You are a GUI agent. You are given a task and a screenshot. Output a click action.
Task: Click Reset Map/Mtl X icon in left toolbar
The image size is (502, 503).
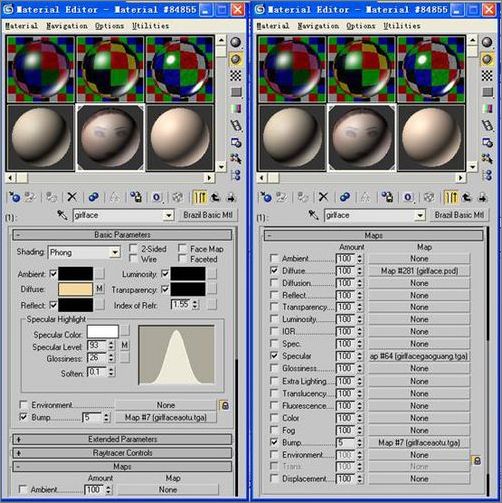click(72, 197)
